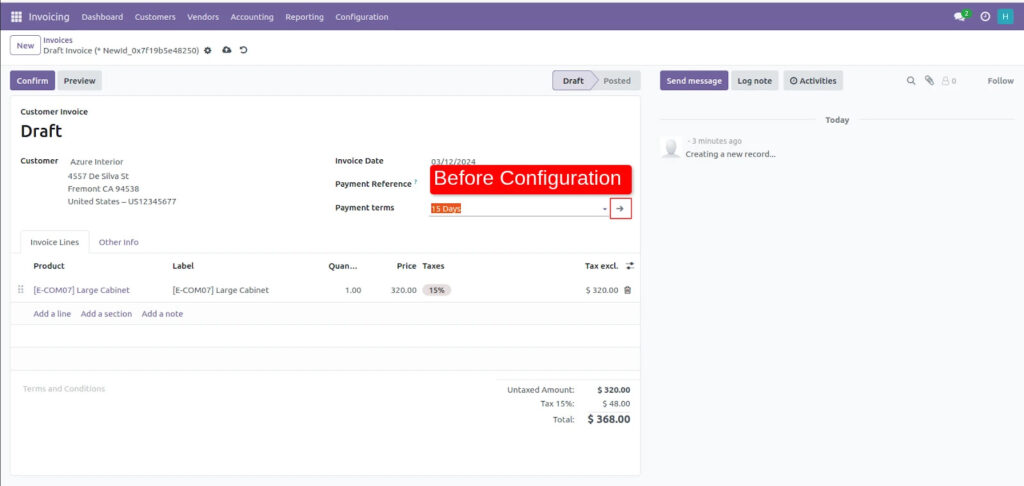Image resolution: width=1024 pixels, height=486 pixels.
Task: Click the gear actions icon beside Draft Invoice
Action: [x=208, y=50]
